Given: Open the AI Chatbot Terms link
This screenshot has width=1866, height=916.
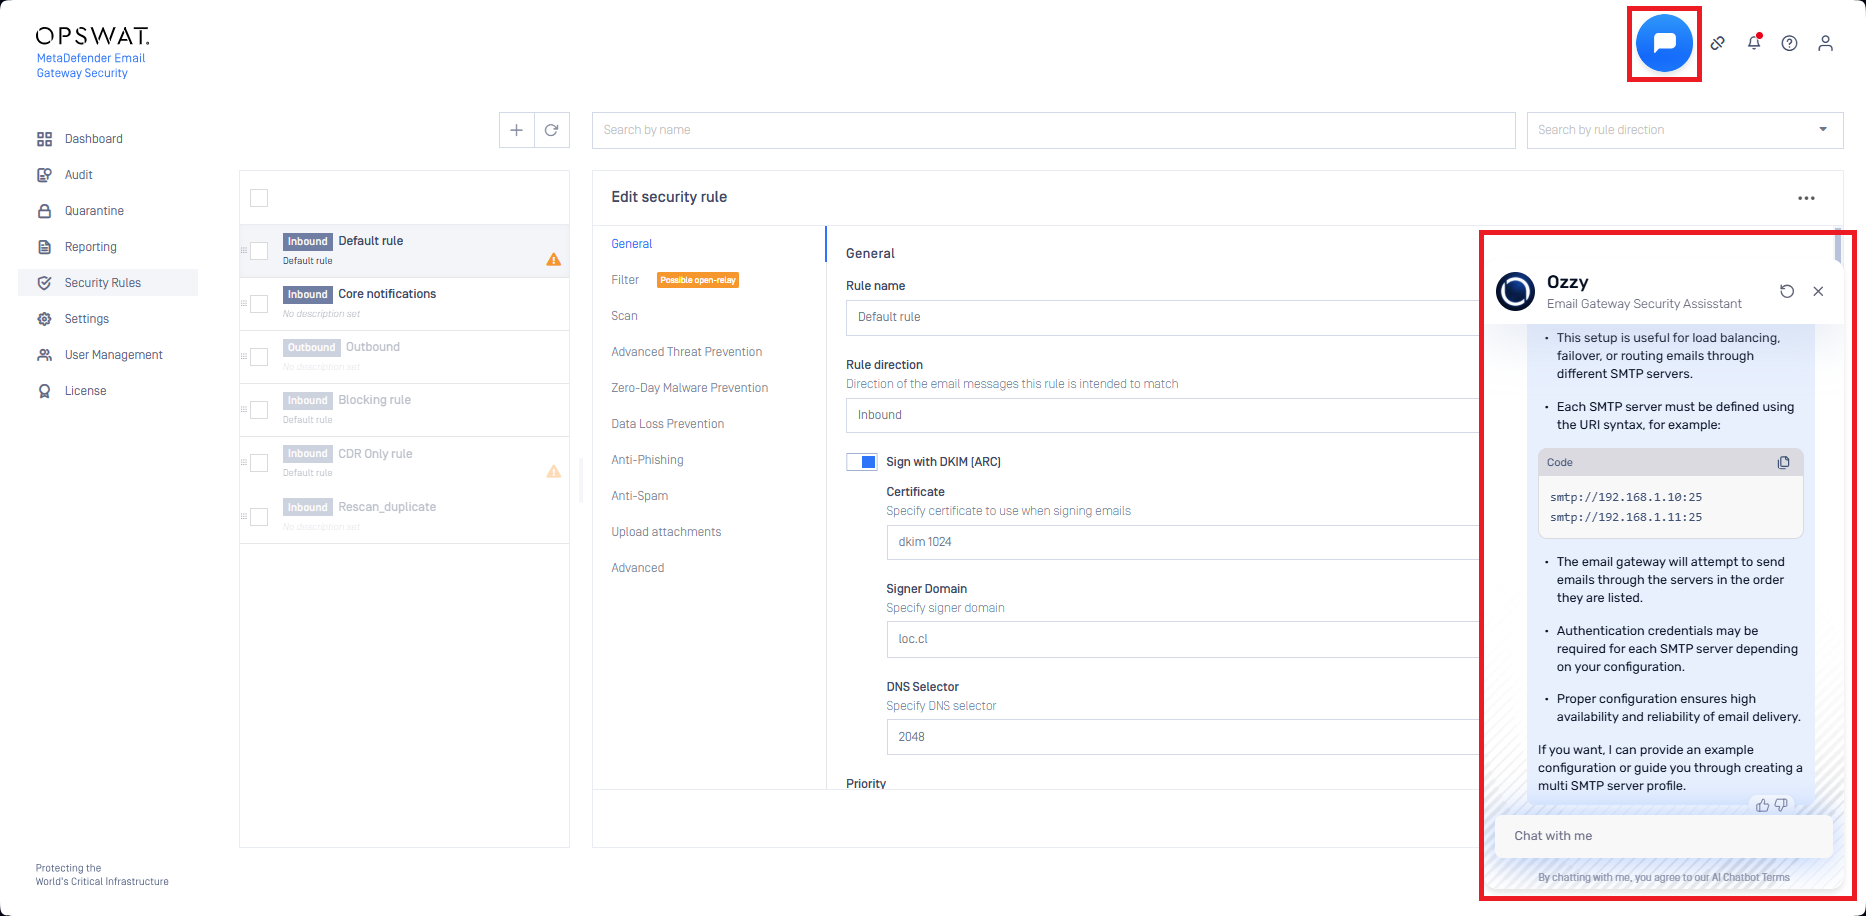Looking at the screenshot, I should pos(1750,878).
